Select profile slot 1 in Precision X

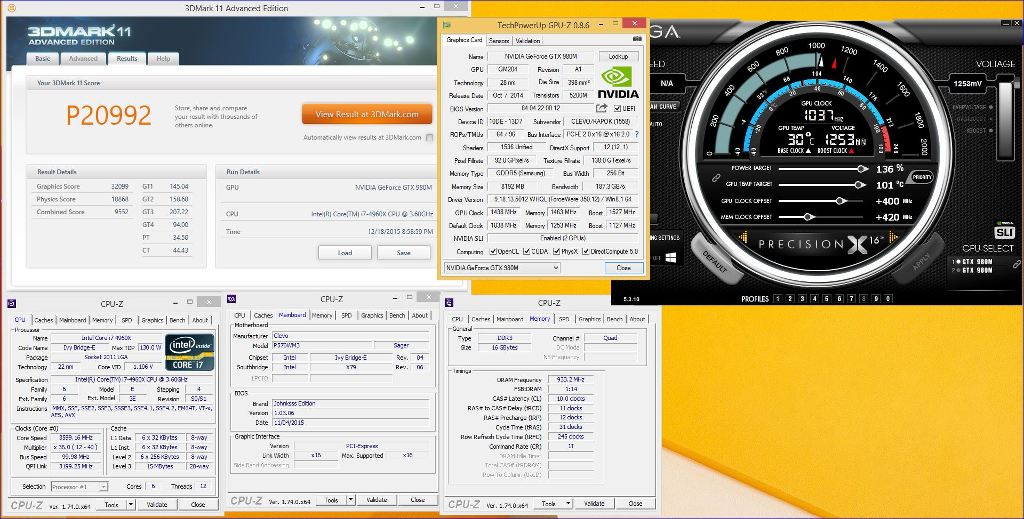778,298
